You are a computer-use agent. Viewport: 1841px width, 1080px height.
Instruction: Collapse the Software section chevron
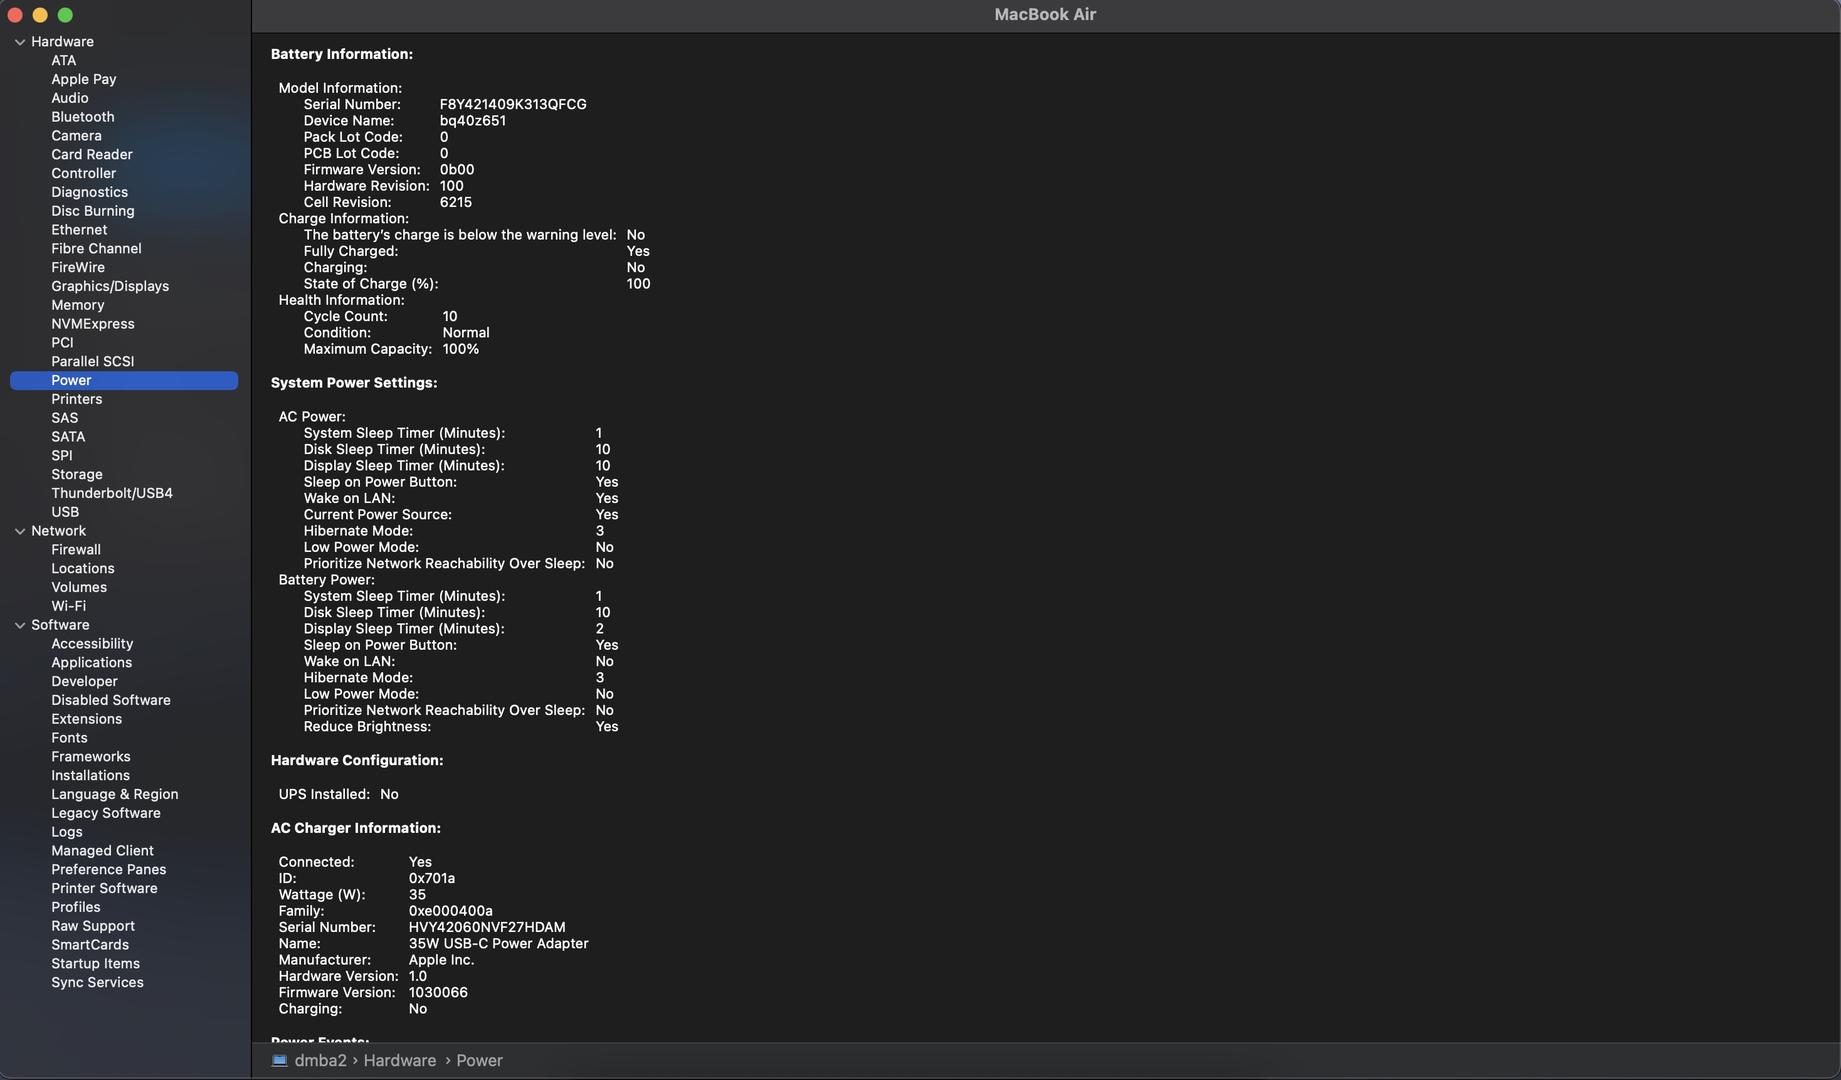19,625
